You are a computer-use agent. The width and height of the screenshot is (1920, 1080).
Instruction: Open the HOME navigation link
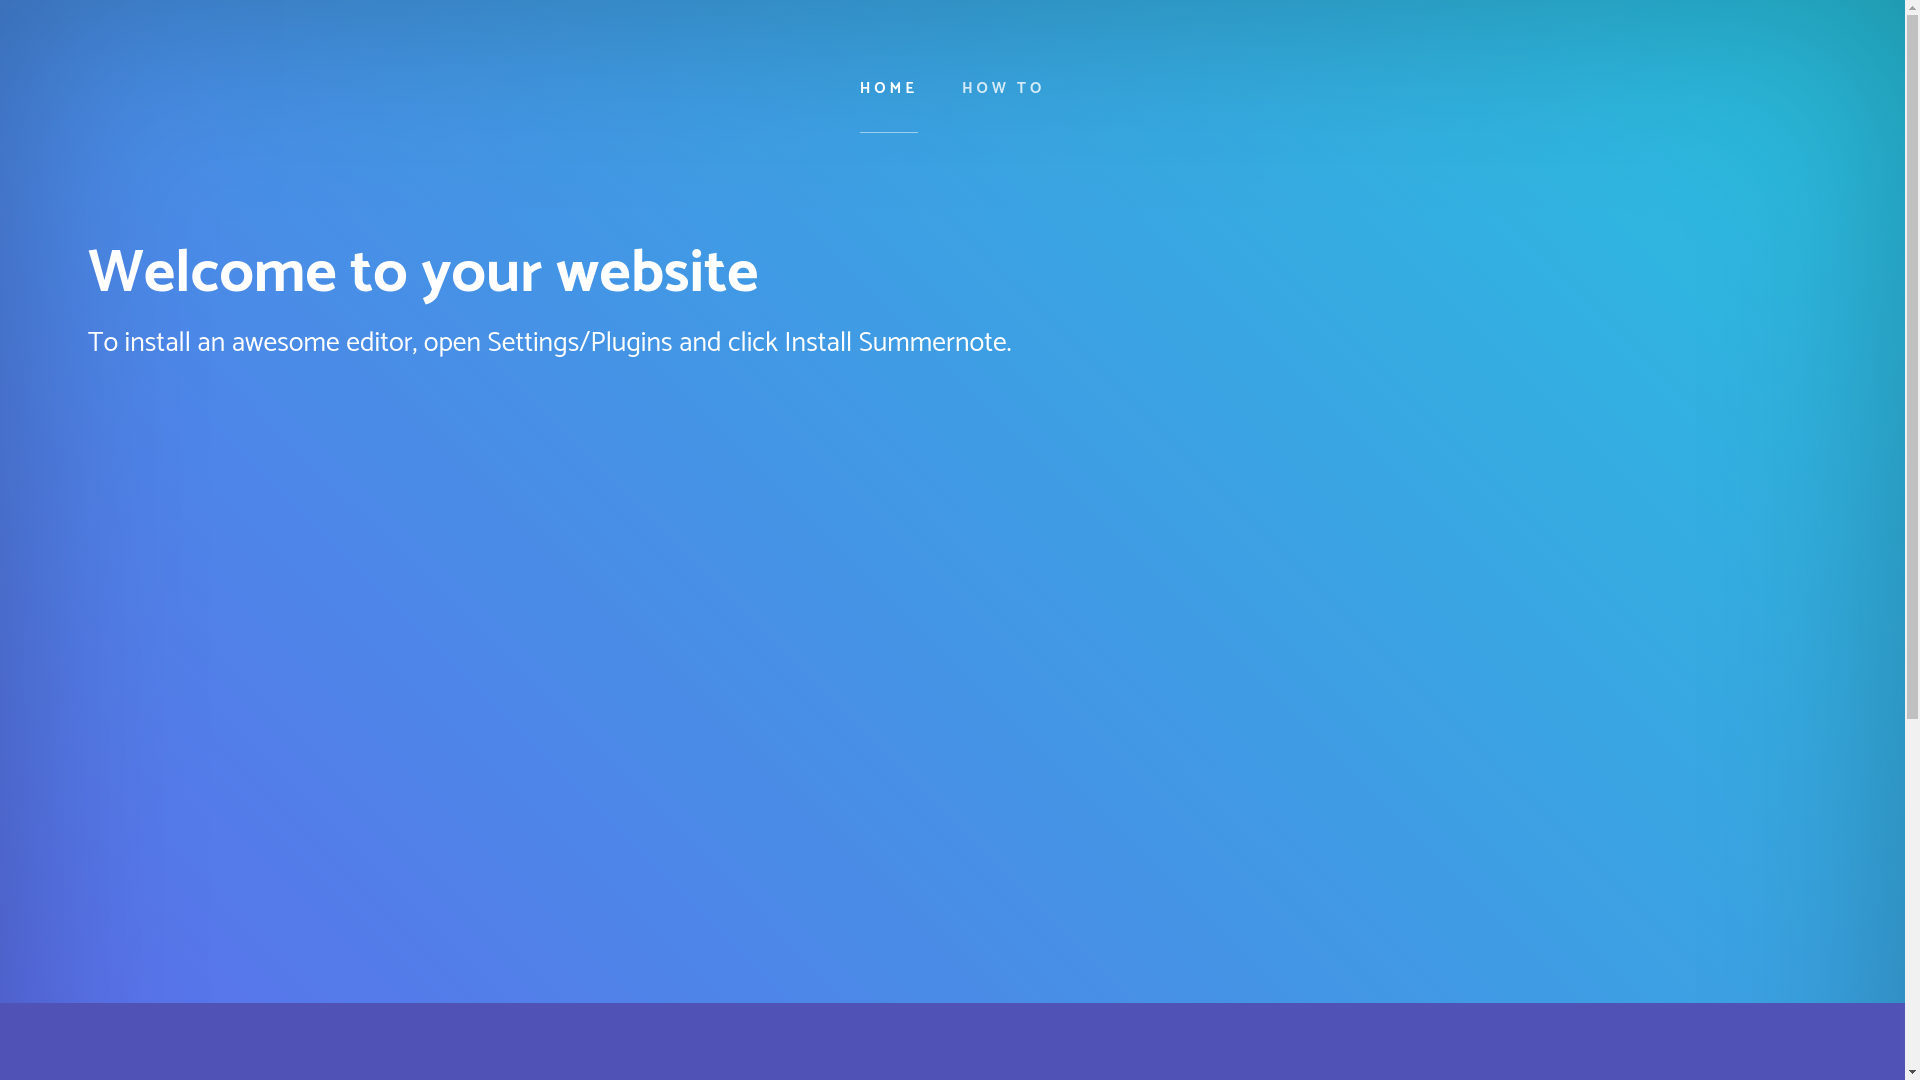click(x=888, y=89)
